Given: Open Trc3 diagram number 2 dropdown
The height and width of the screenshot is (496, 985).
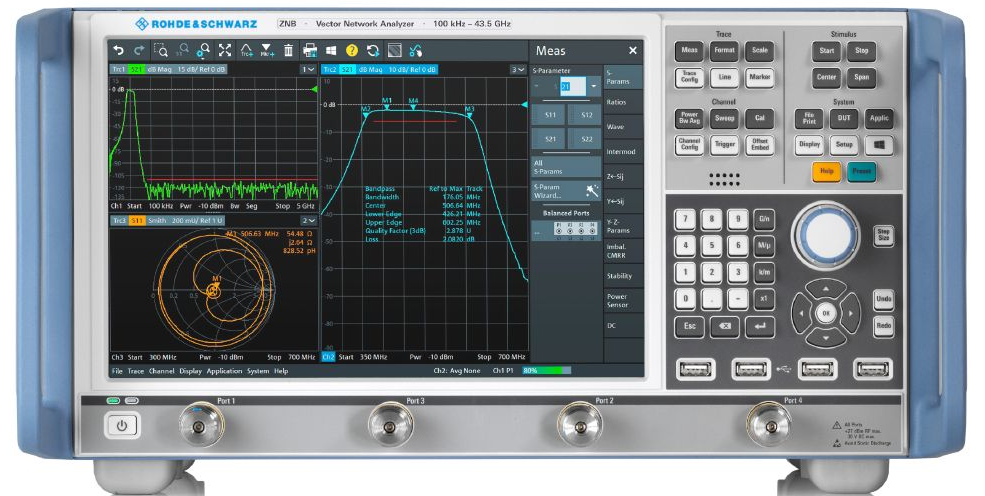Looking at the screenshot, I should (x=308, y=221).
